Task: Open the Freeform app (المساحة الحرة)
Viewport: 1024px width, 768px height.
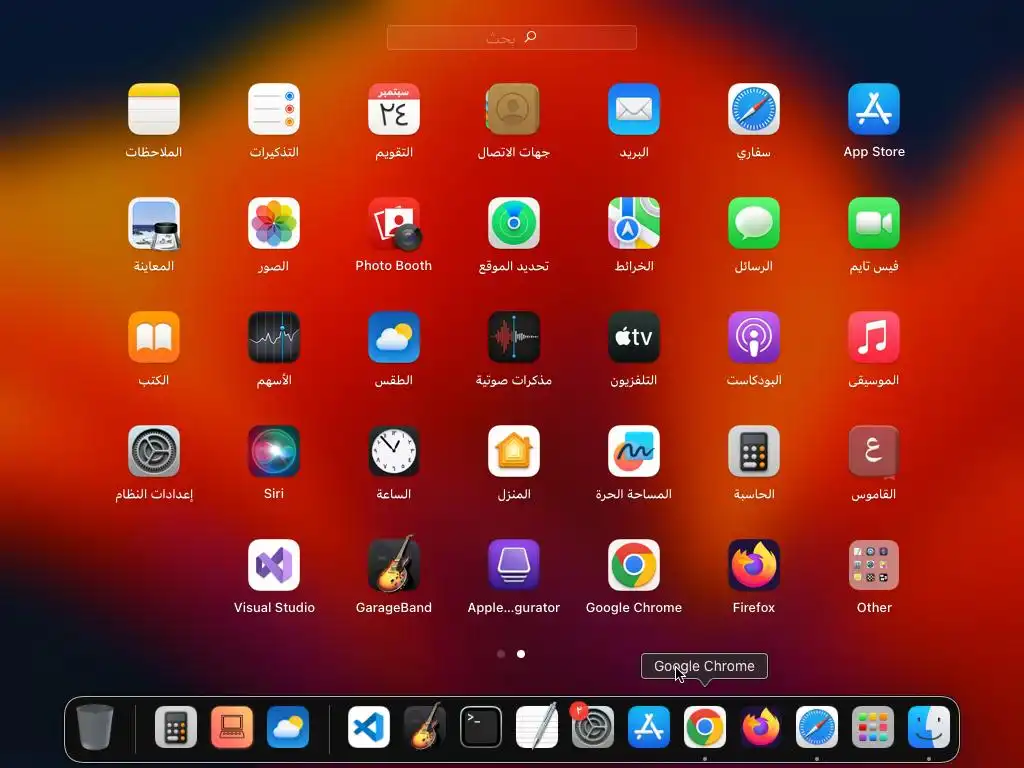Action: click(x=633, y=451)
